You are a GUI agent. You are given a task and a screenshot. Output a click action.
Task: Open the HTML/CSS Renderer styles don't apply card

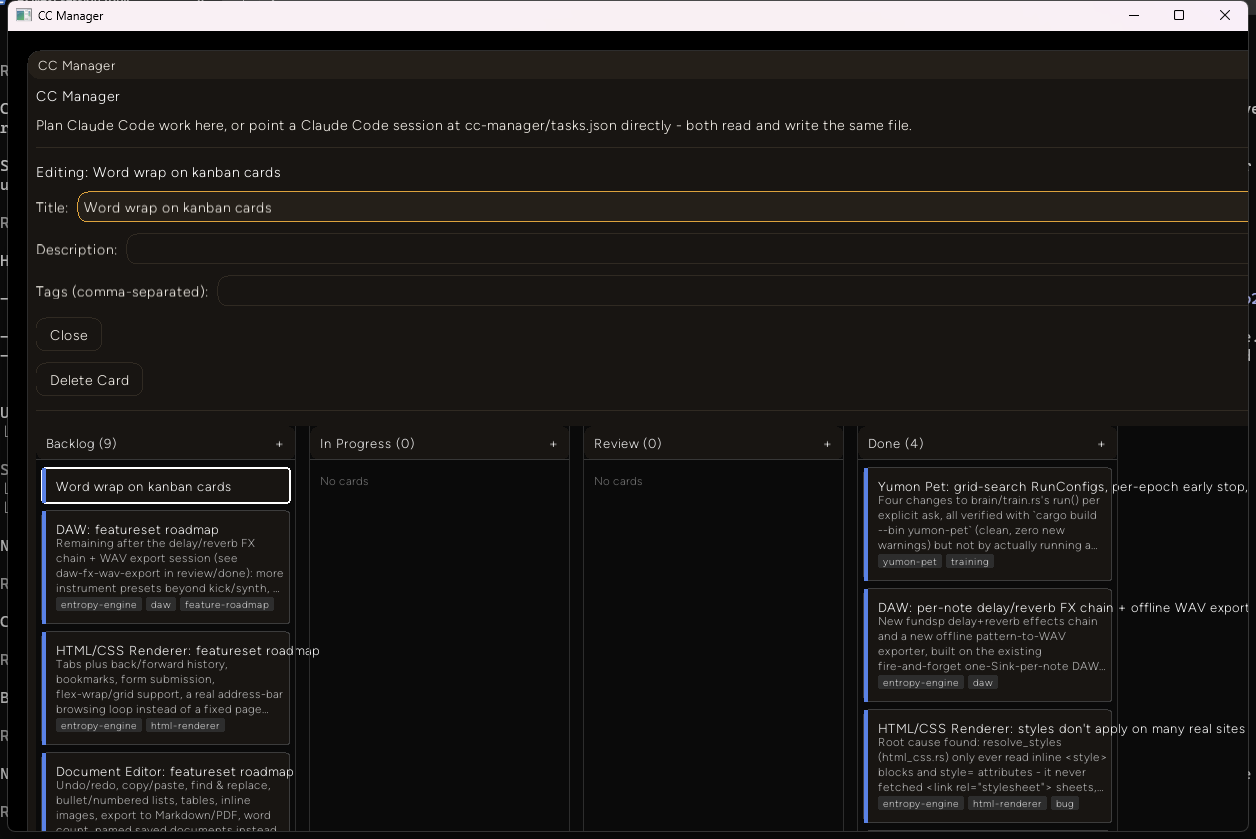988,766
